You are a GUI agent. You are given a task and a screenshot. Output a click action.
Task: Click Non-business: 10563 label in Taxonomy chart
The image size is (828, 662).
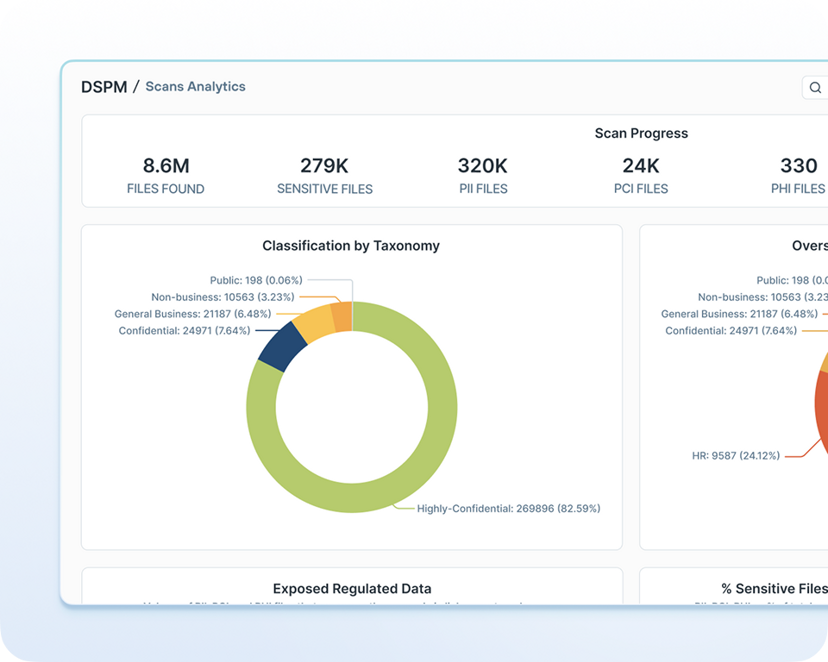point(223,297)
